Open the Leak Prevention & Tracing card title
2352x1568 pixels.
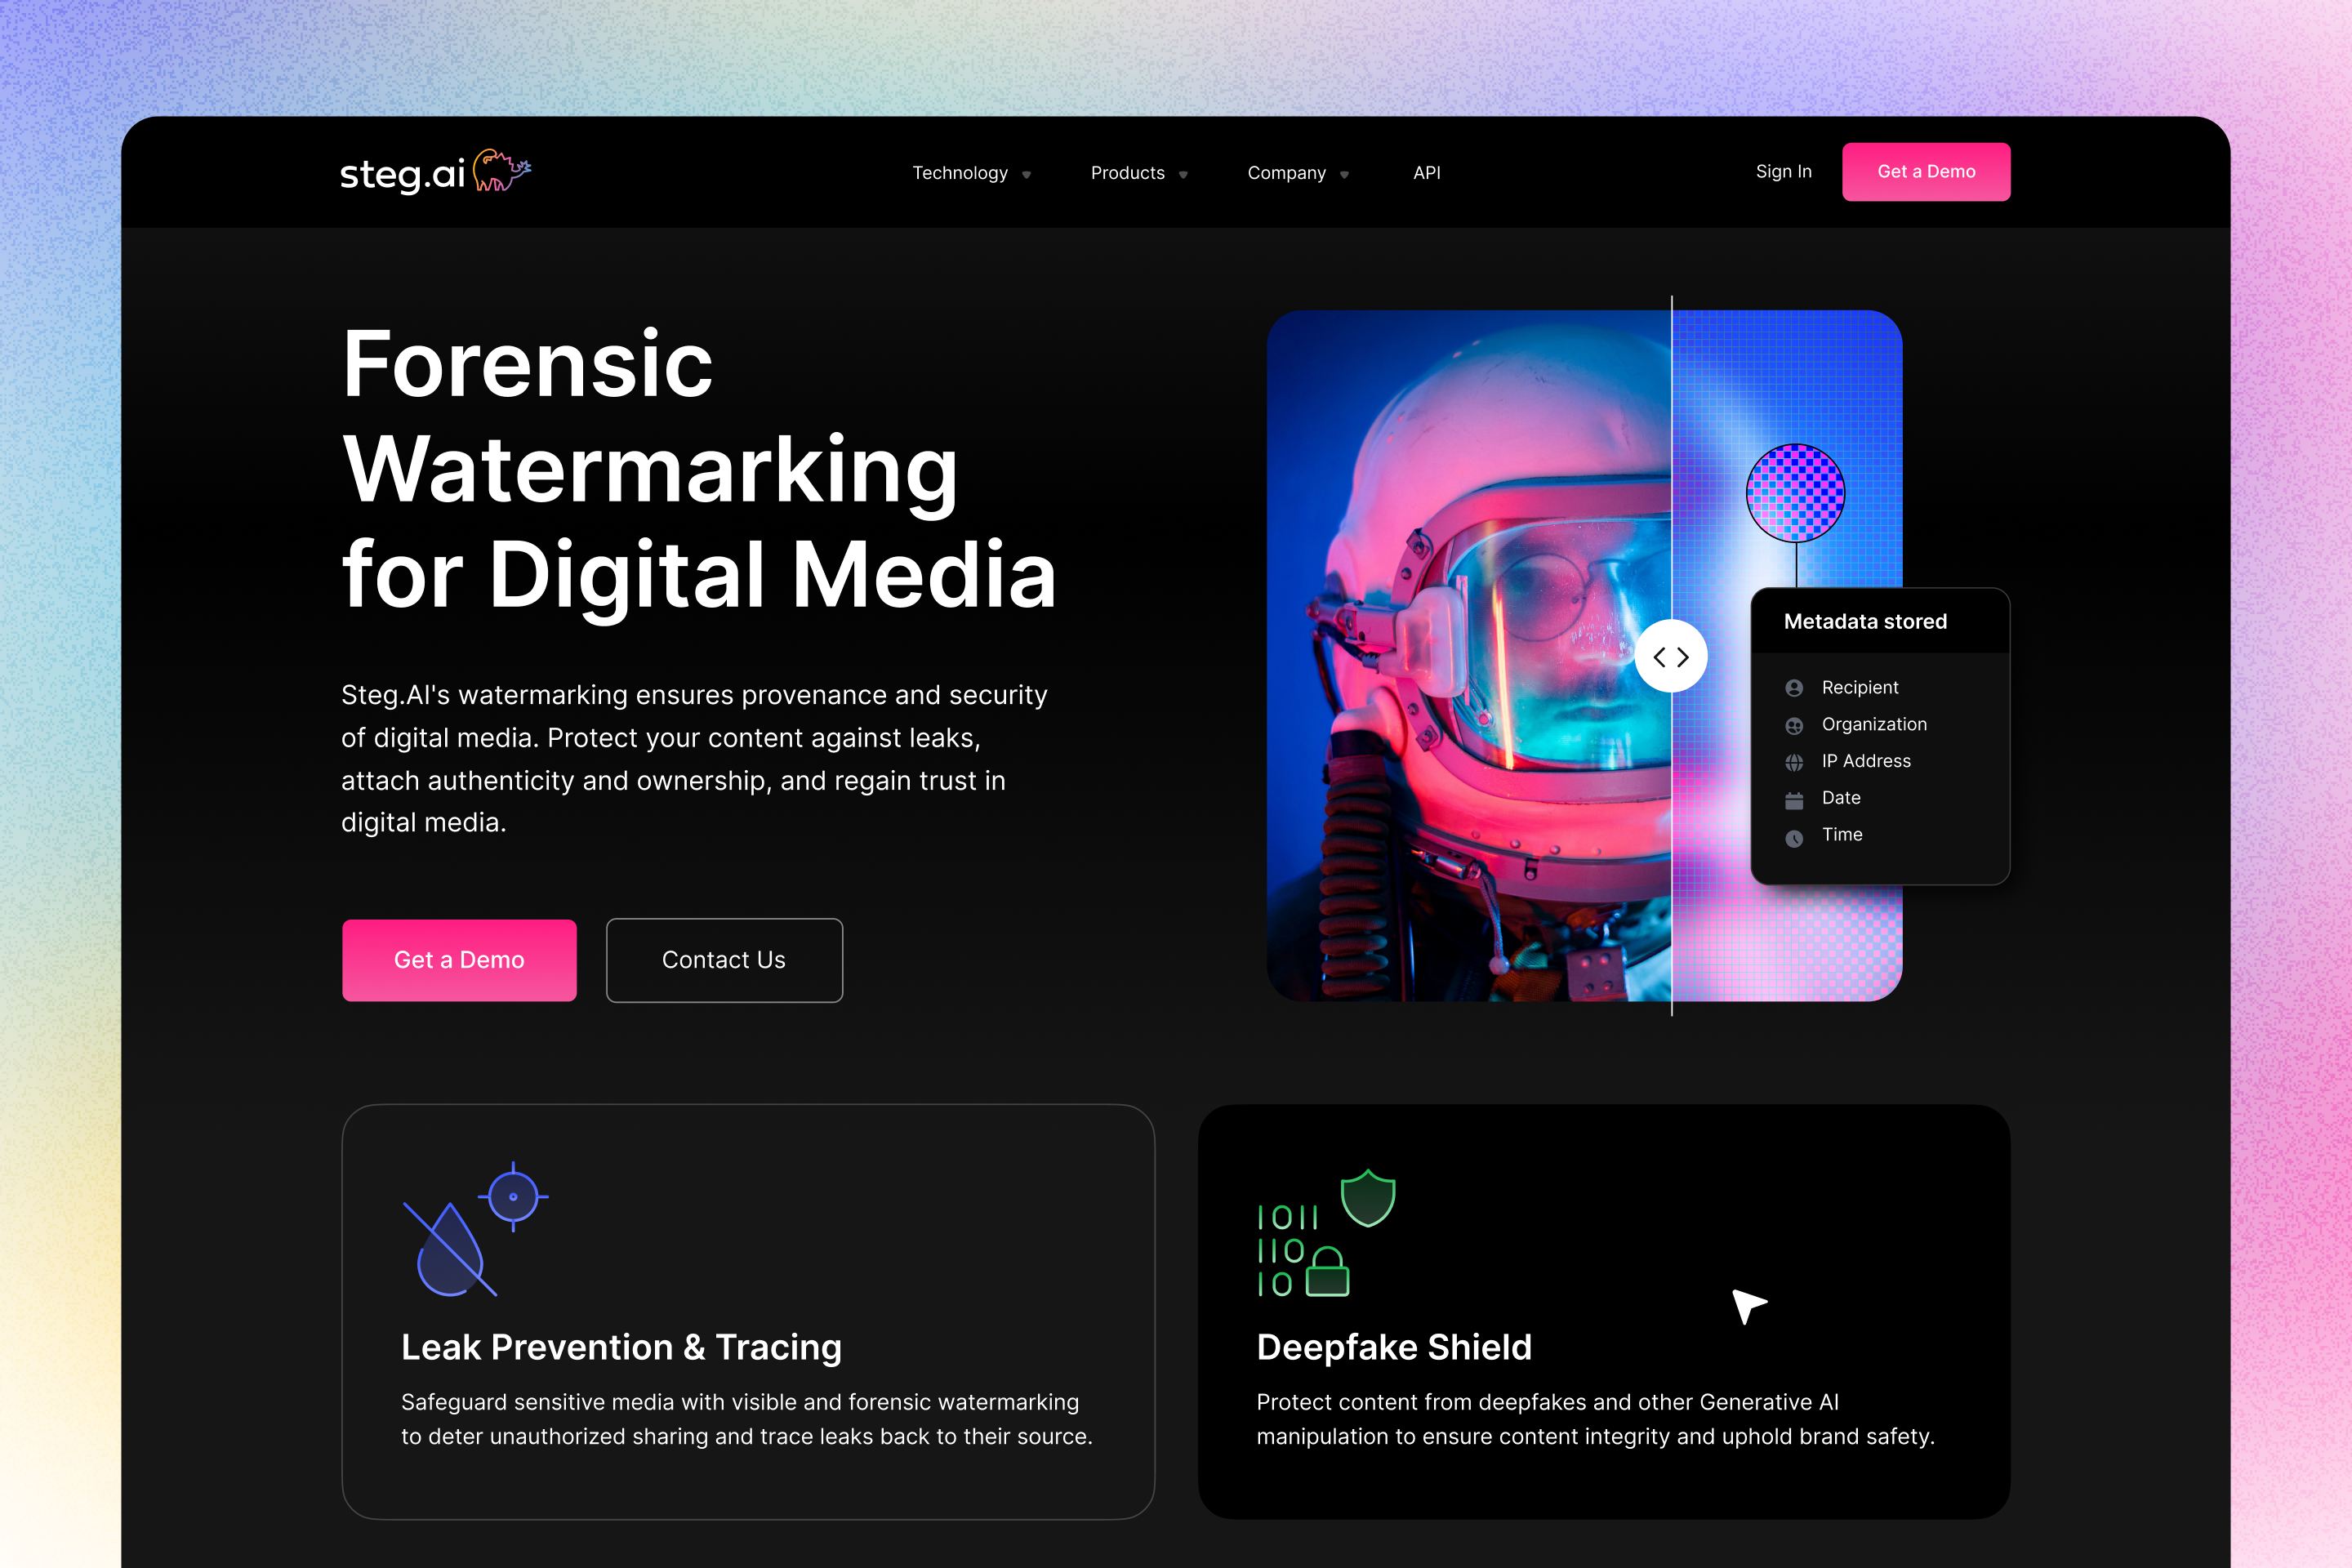621,1347
